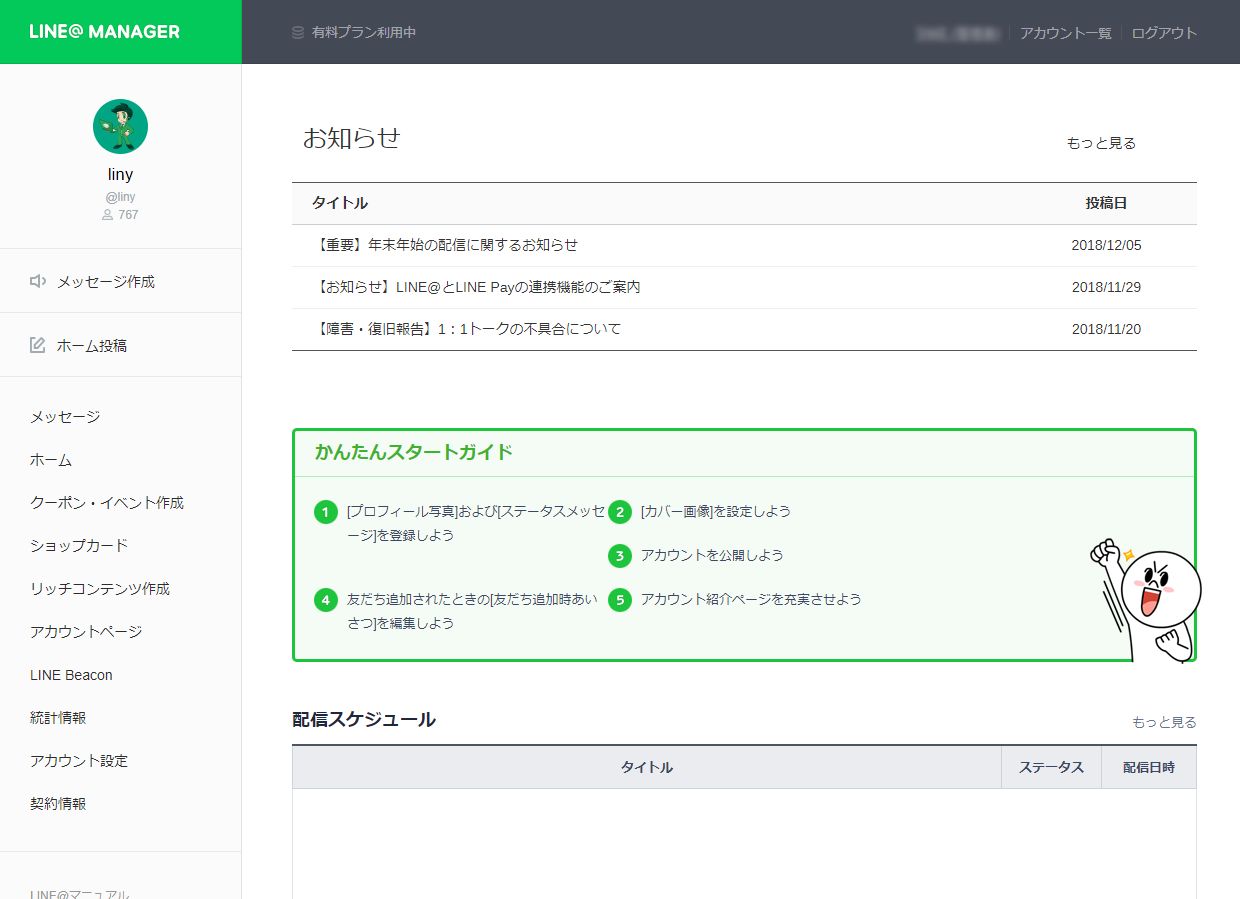The width and height of the screenshot is (1240, 899).
Task: Click the 有料プラン利用中 plan status text
Action: pos(364,33)
